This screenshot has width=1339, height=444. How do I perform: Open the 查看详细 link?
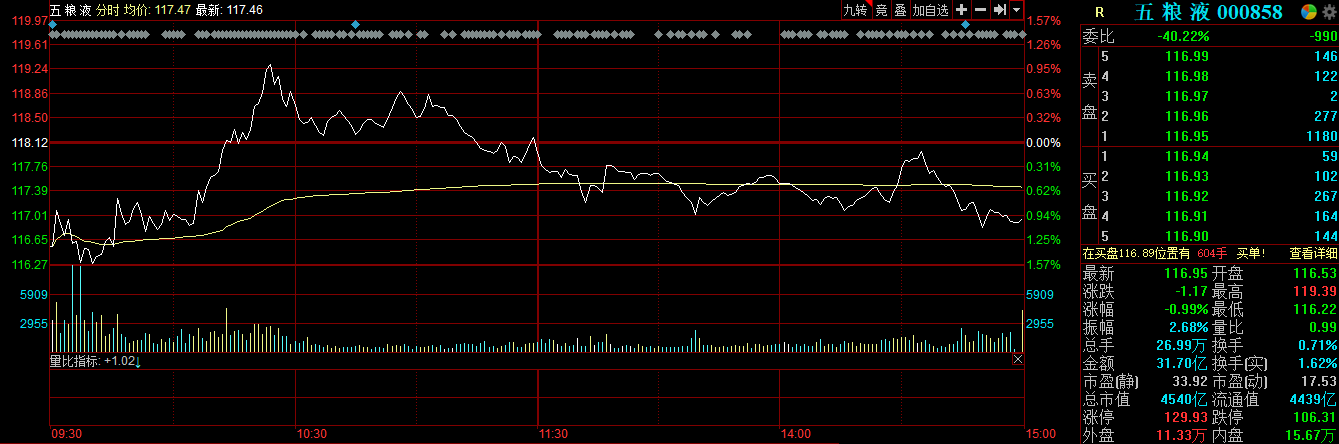click(x=1313, y=254)
